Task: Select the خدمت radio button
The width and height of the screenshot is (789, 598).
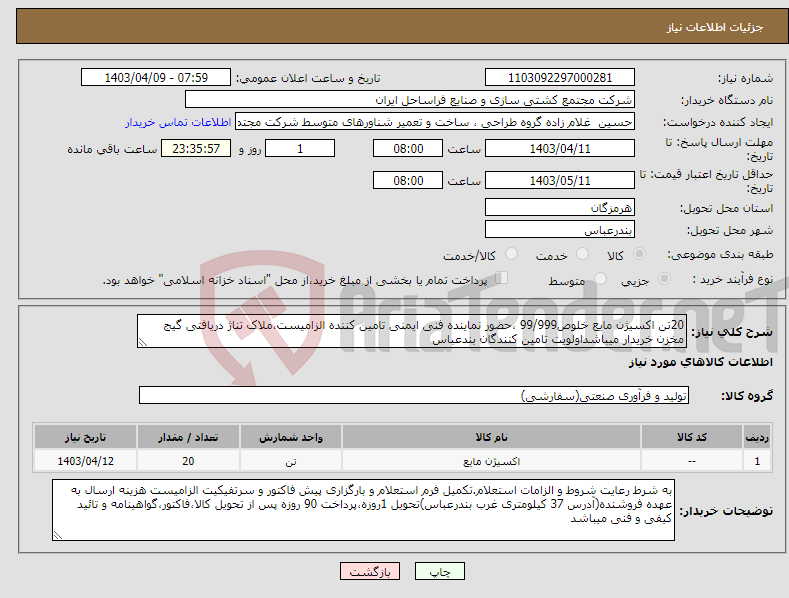Action: point(582,254)
